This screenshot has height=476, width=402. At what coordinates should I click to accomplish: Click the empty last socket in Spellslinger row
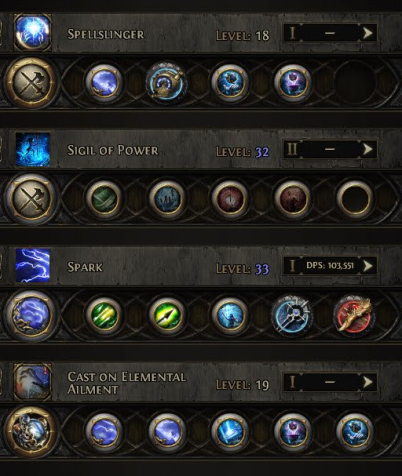click(355, 82)
